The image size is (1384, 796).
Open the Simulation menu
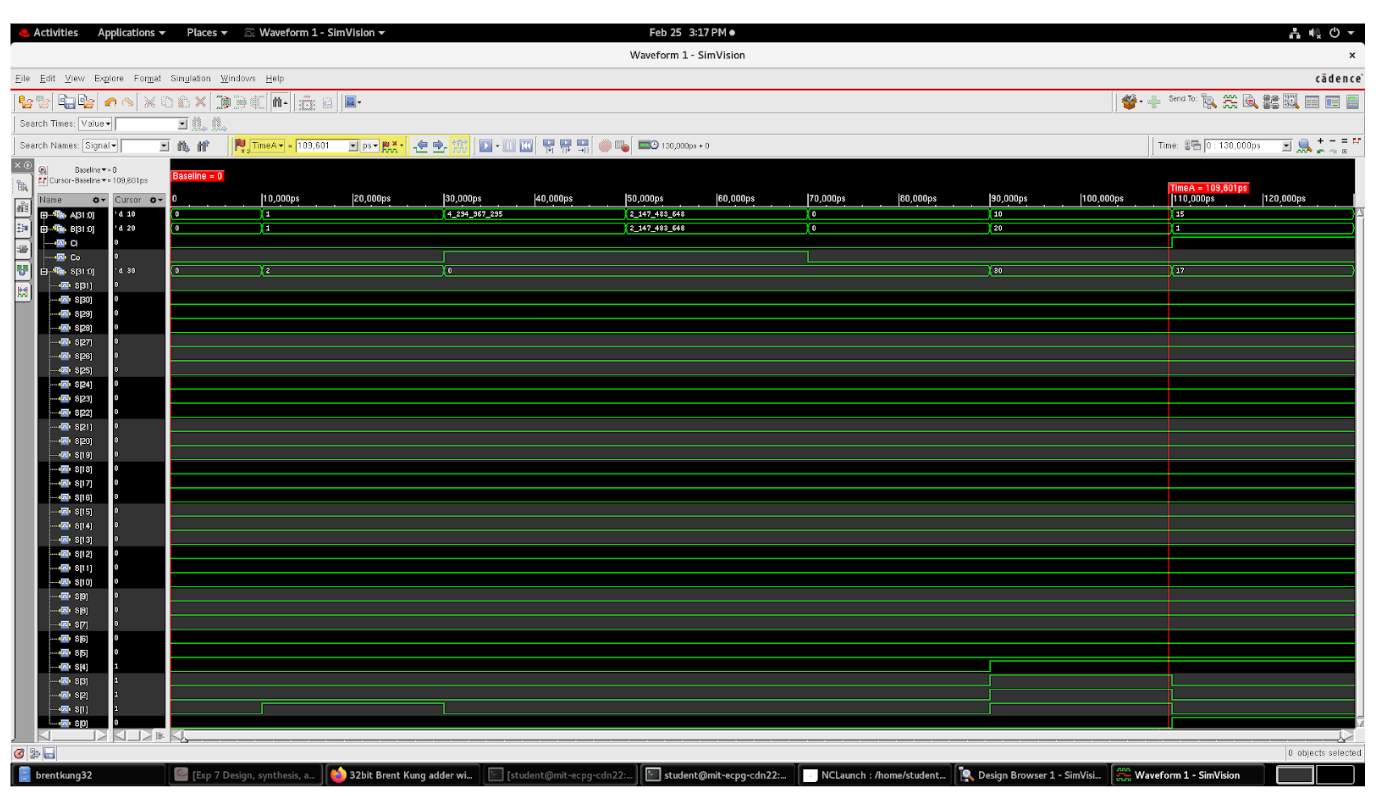(x=190, y=78)
